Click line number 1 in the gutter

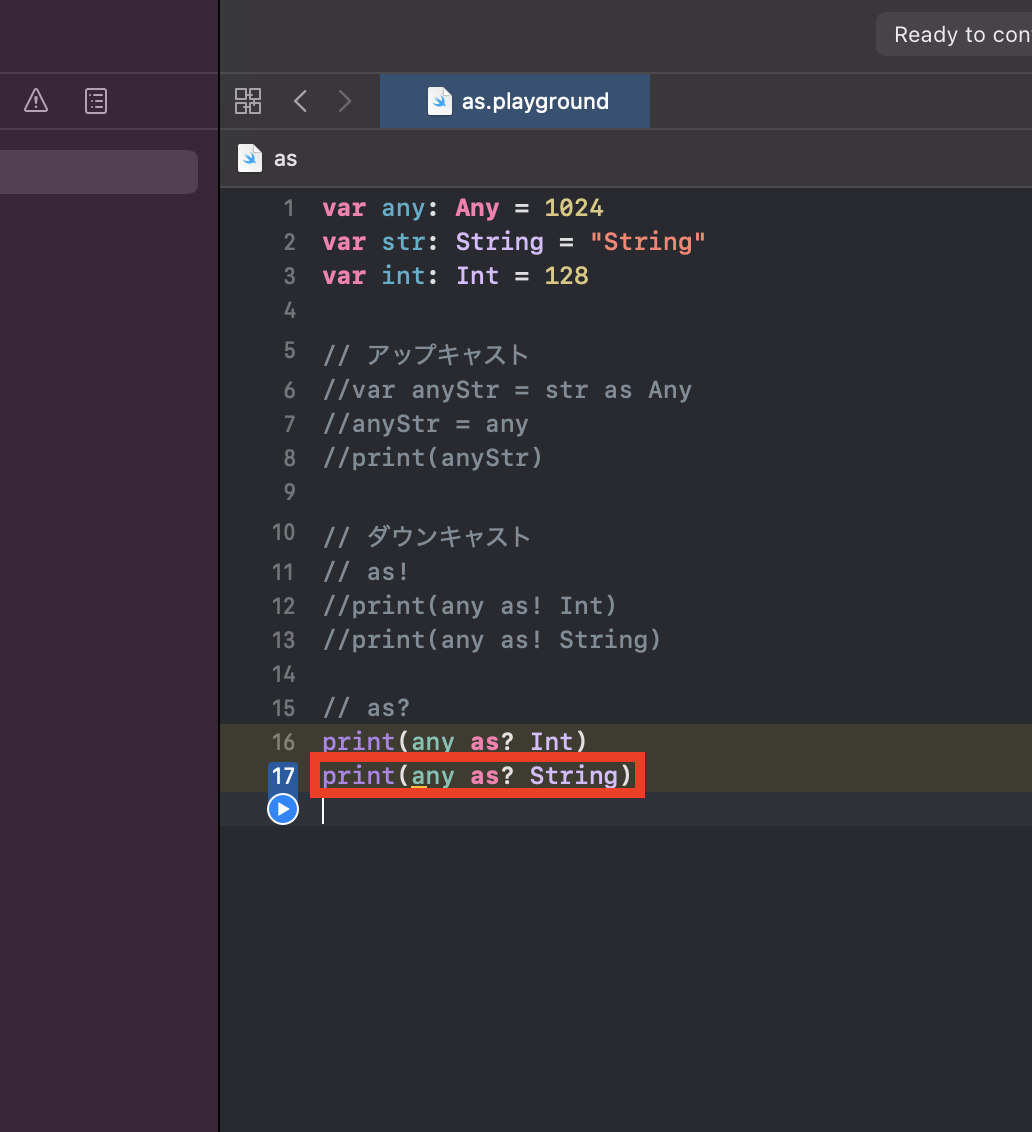[x=289, y=208]
